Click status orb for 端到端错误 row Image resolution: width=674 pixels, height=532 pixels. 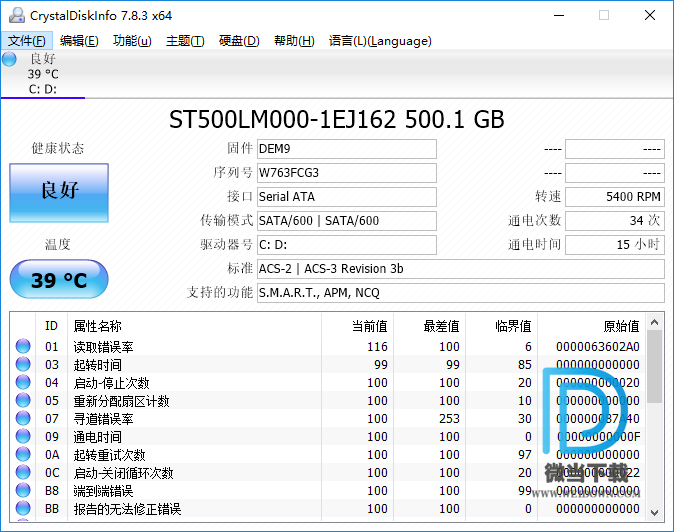[x=23, y=490]
